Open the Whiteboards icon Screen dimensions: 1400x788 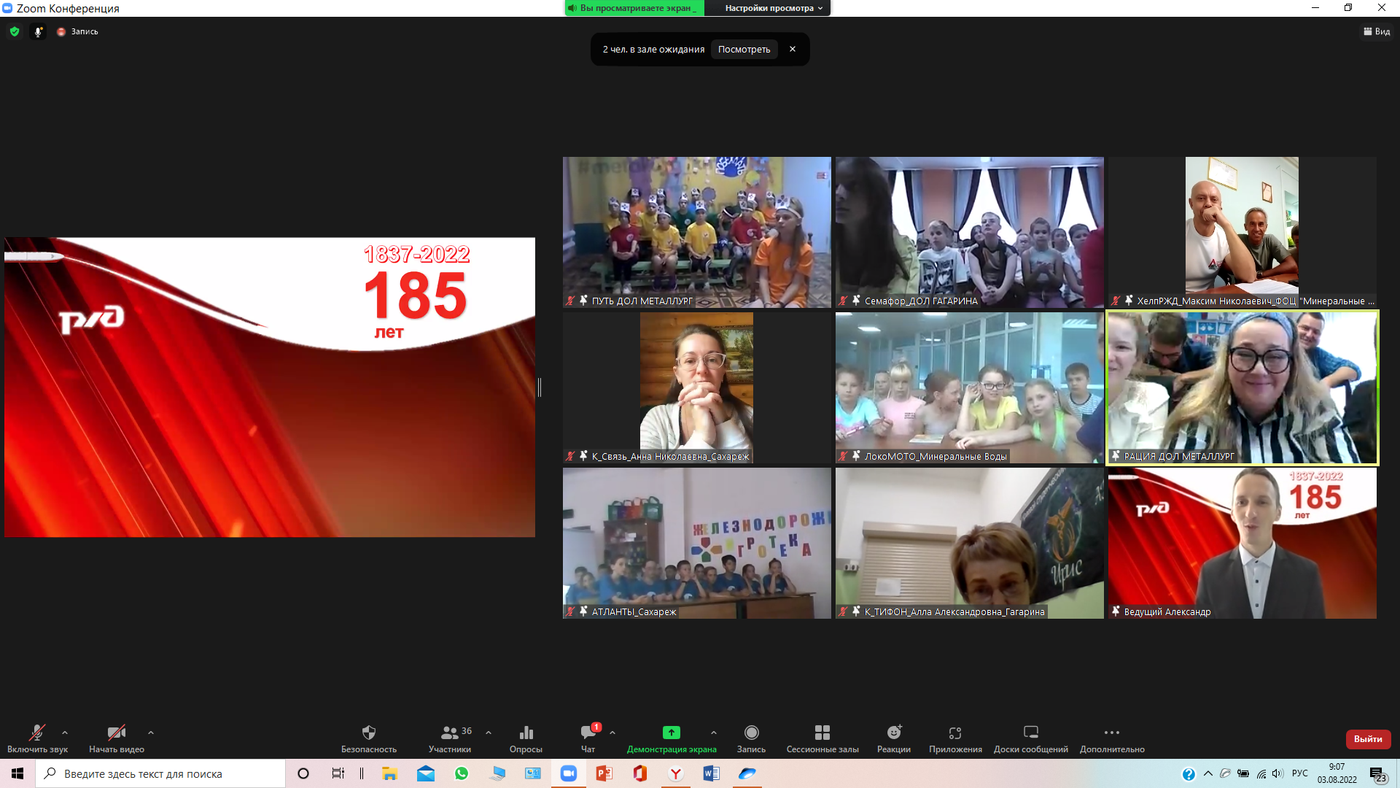click(x=1031, y=733)
